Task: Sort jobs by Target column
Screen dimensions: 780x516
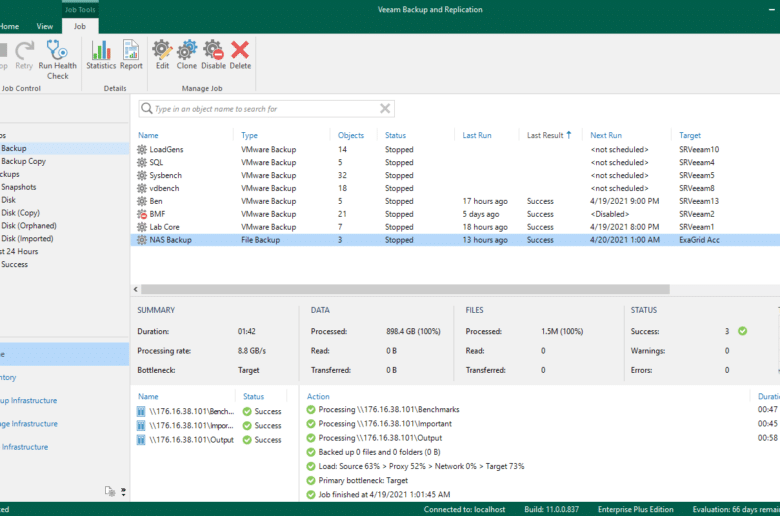Action: click(x=690, y=135)
